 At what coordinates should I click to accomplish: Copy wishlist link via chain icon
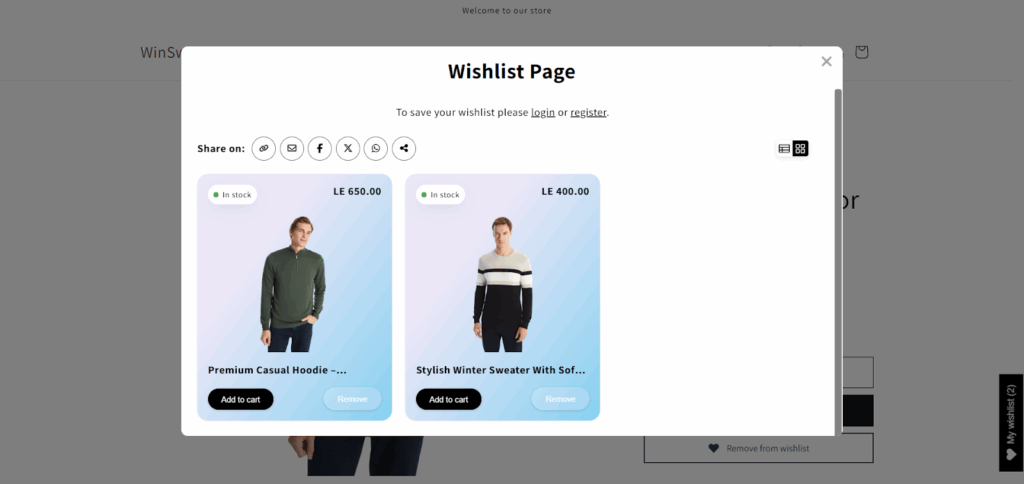click(x=264, y=148)
